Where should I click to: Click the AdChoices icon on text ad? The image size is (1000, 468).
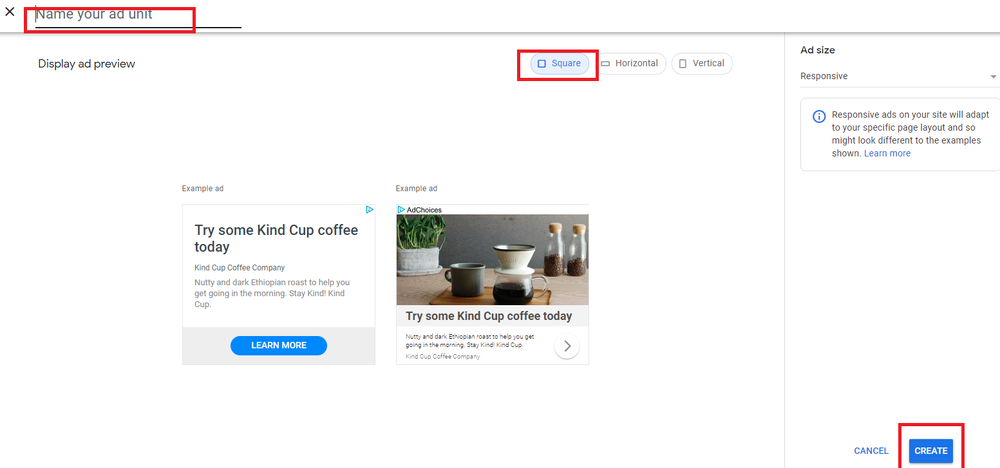click(369, 210)
